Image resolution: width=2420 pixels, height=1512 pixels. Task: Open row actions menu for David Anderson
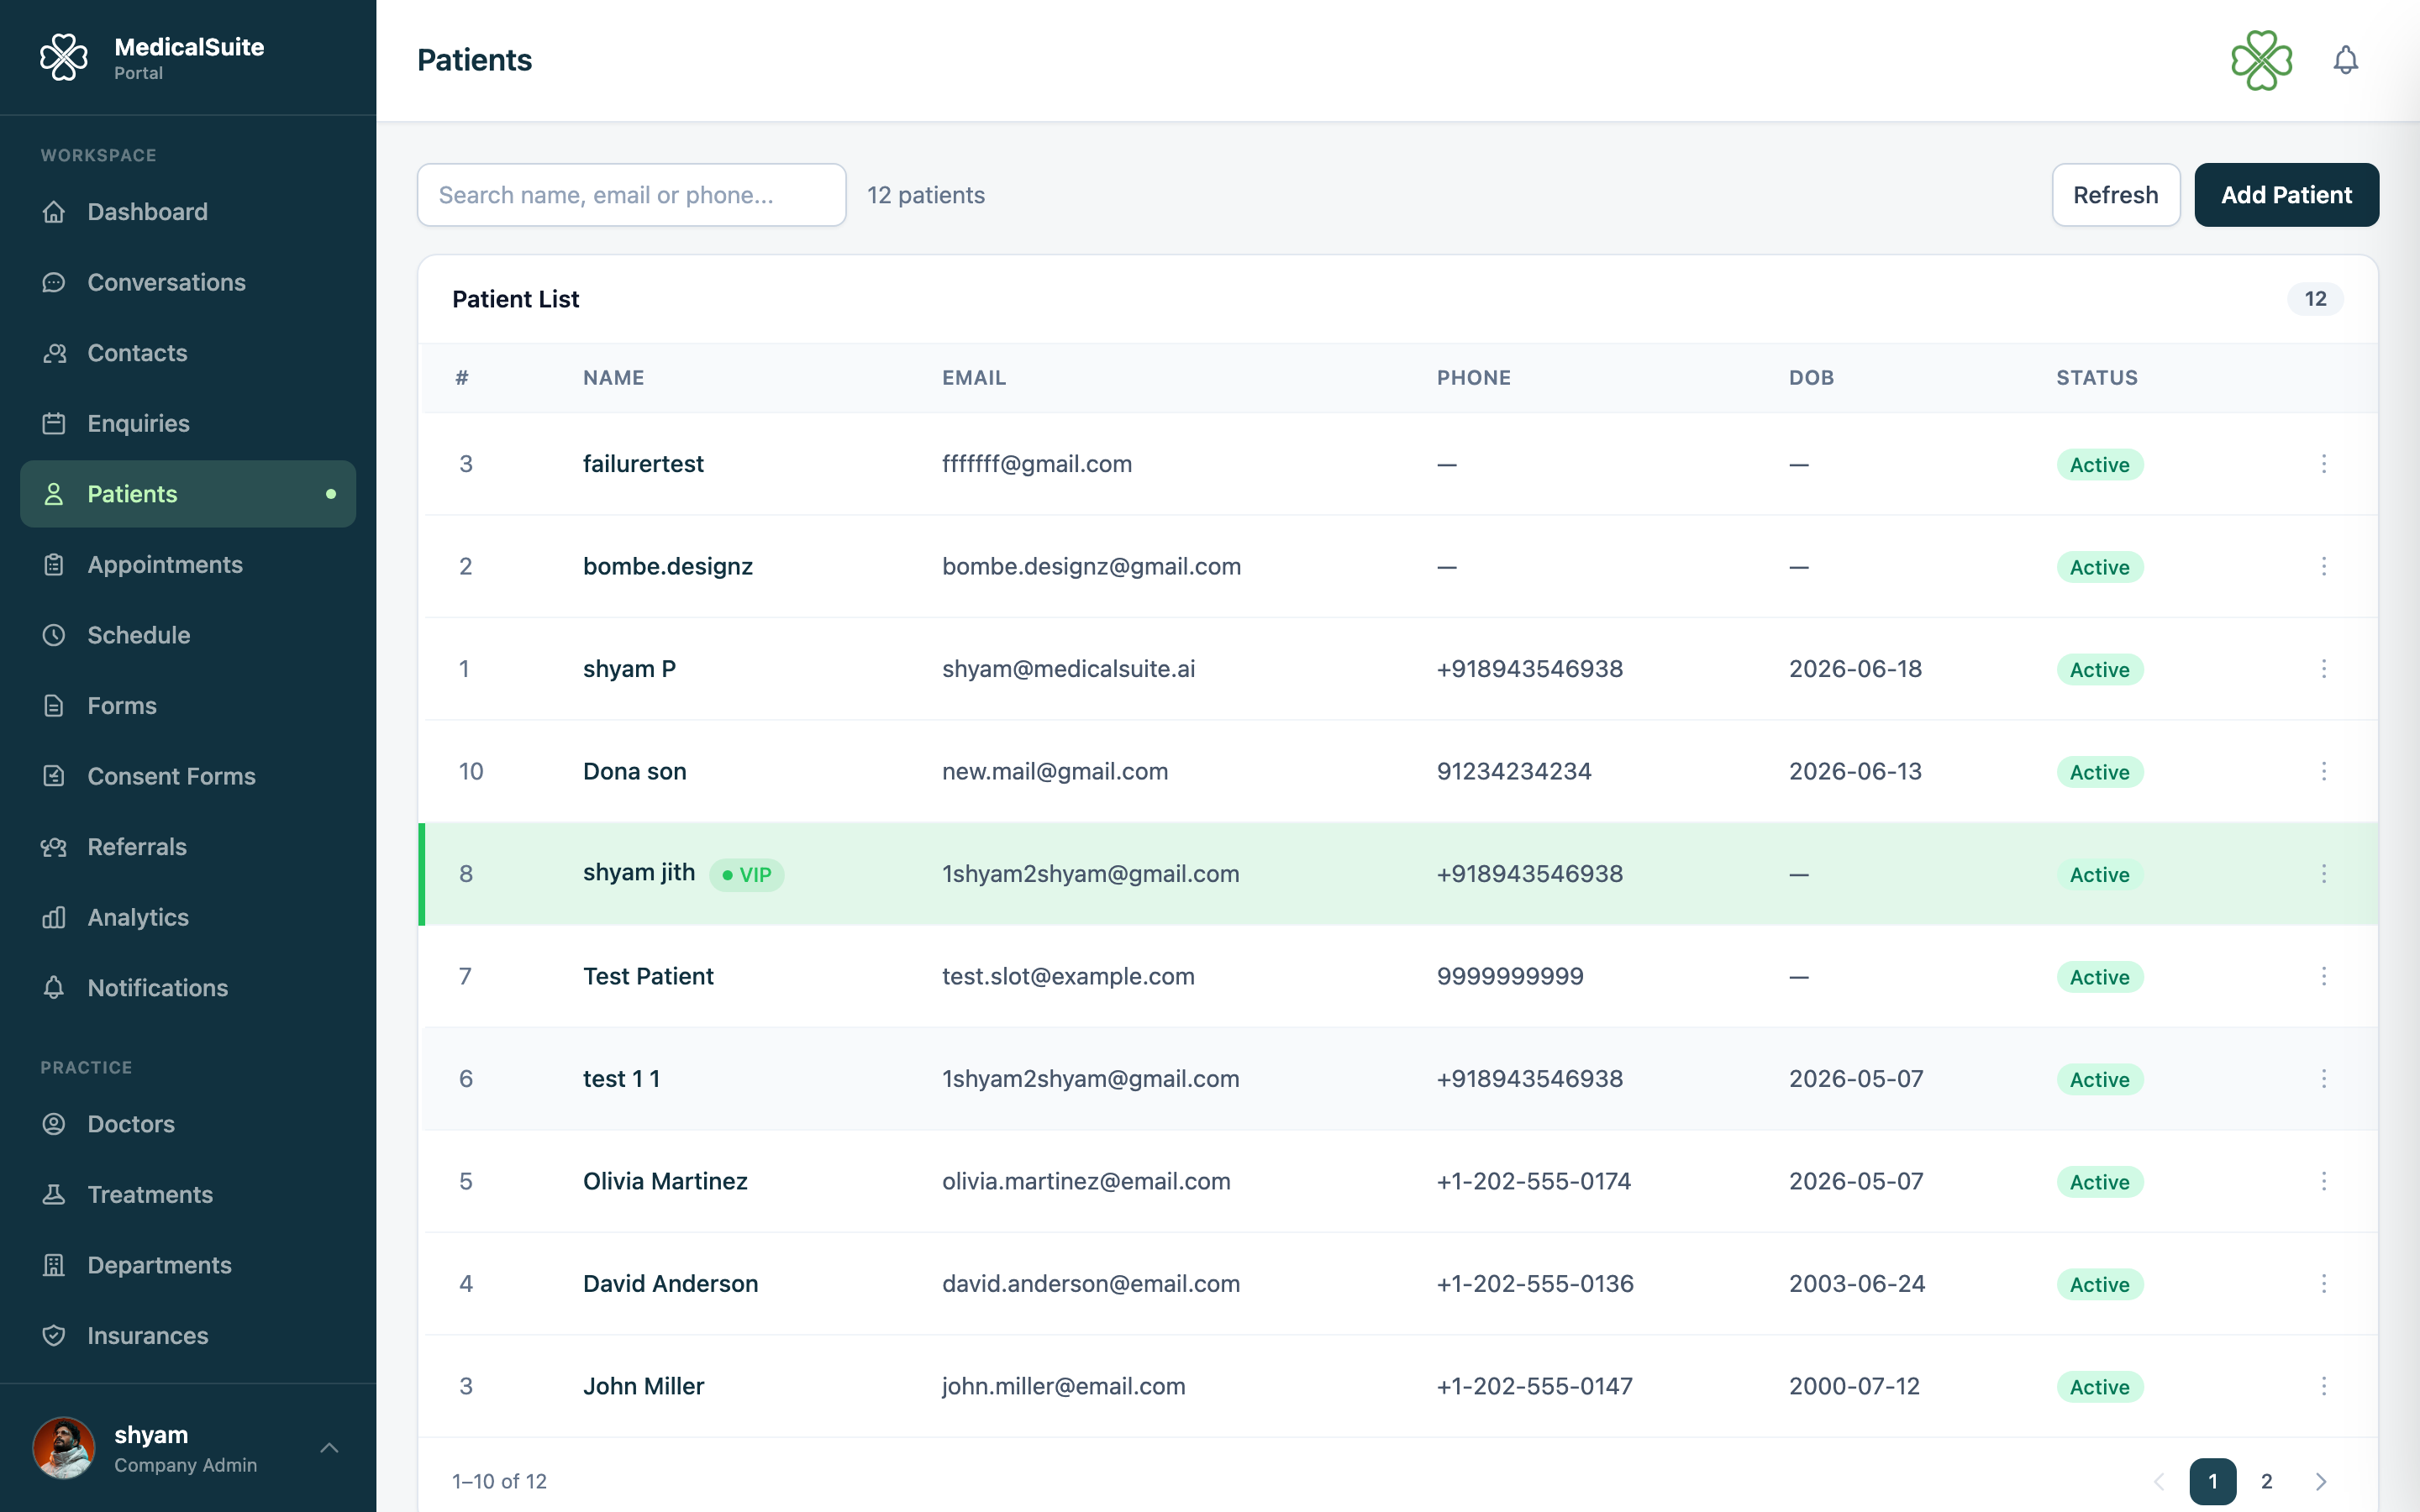pos(2323,1284)
